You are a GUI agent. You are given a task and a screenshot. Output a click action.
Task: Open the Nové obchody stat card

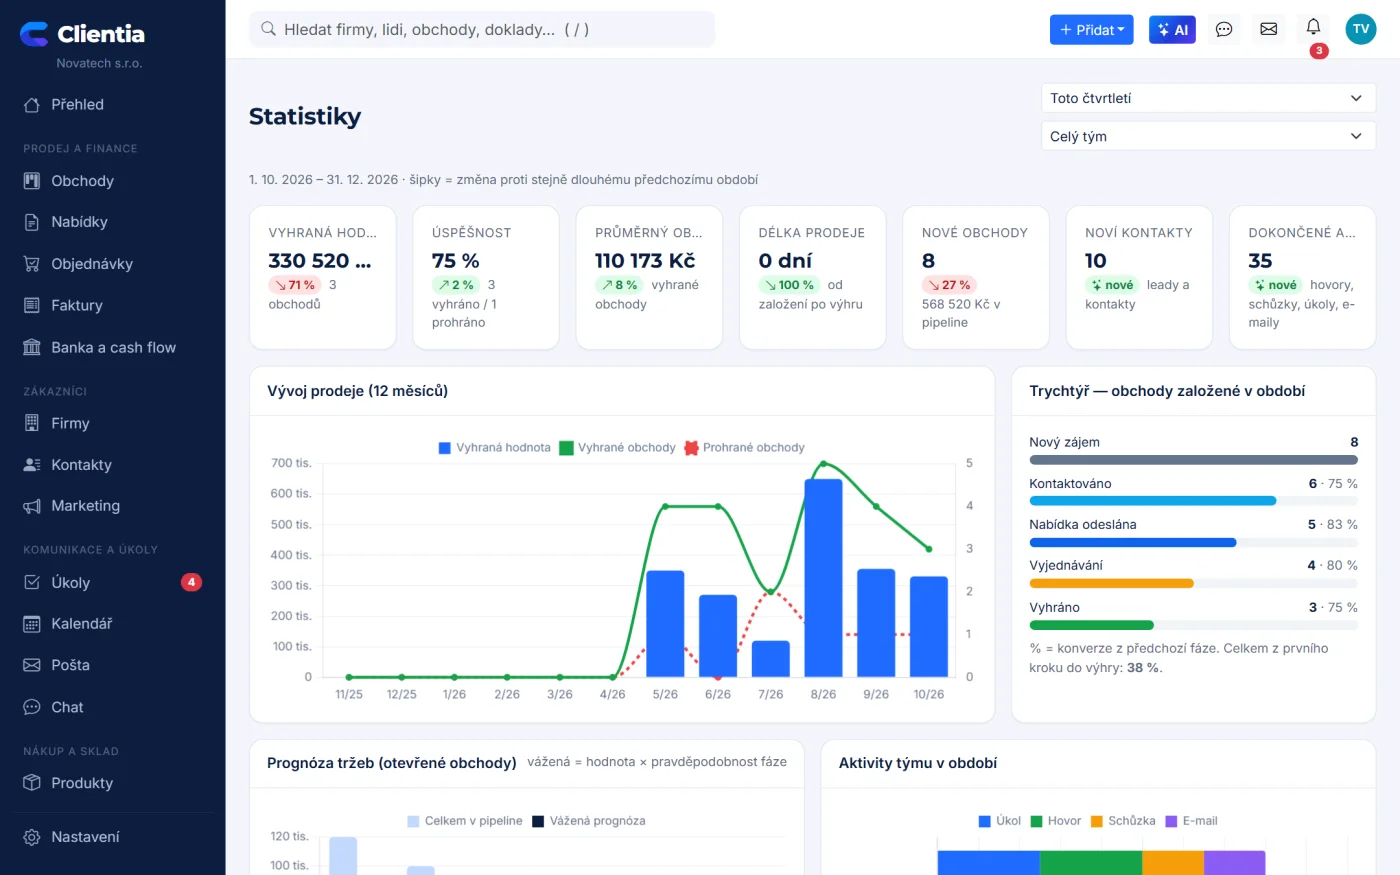[975, 278]
